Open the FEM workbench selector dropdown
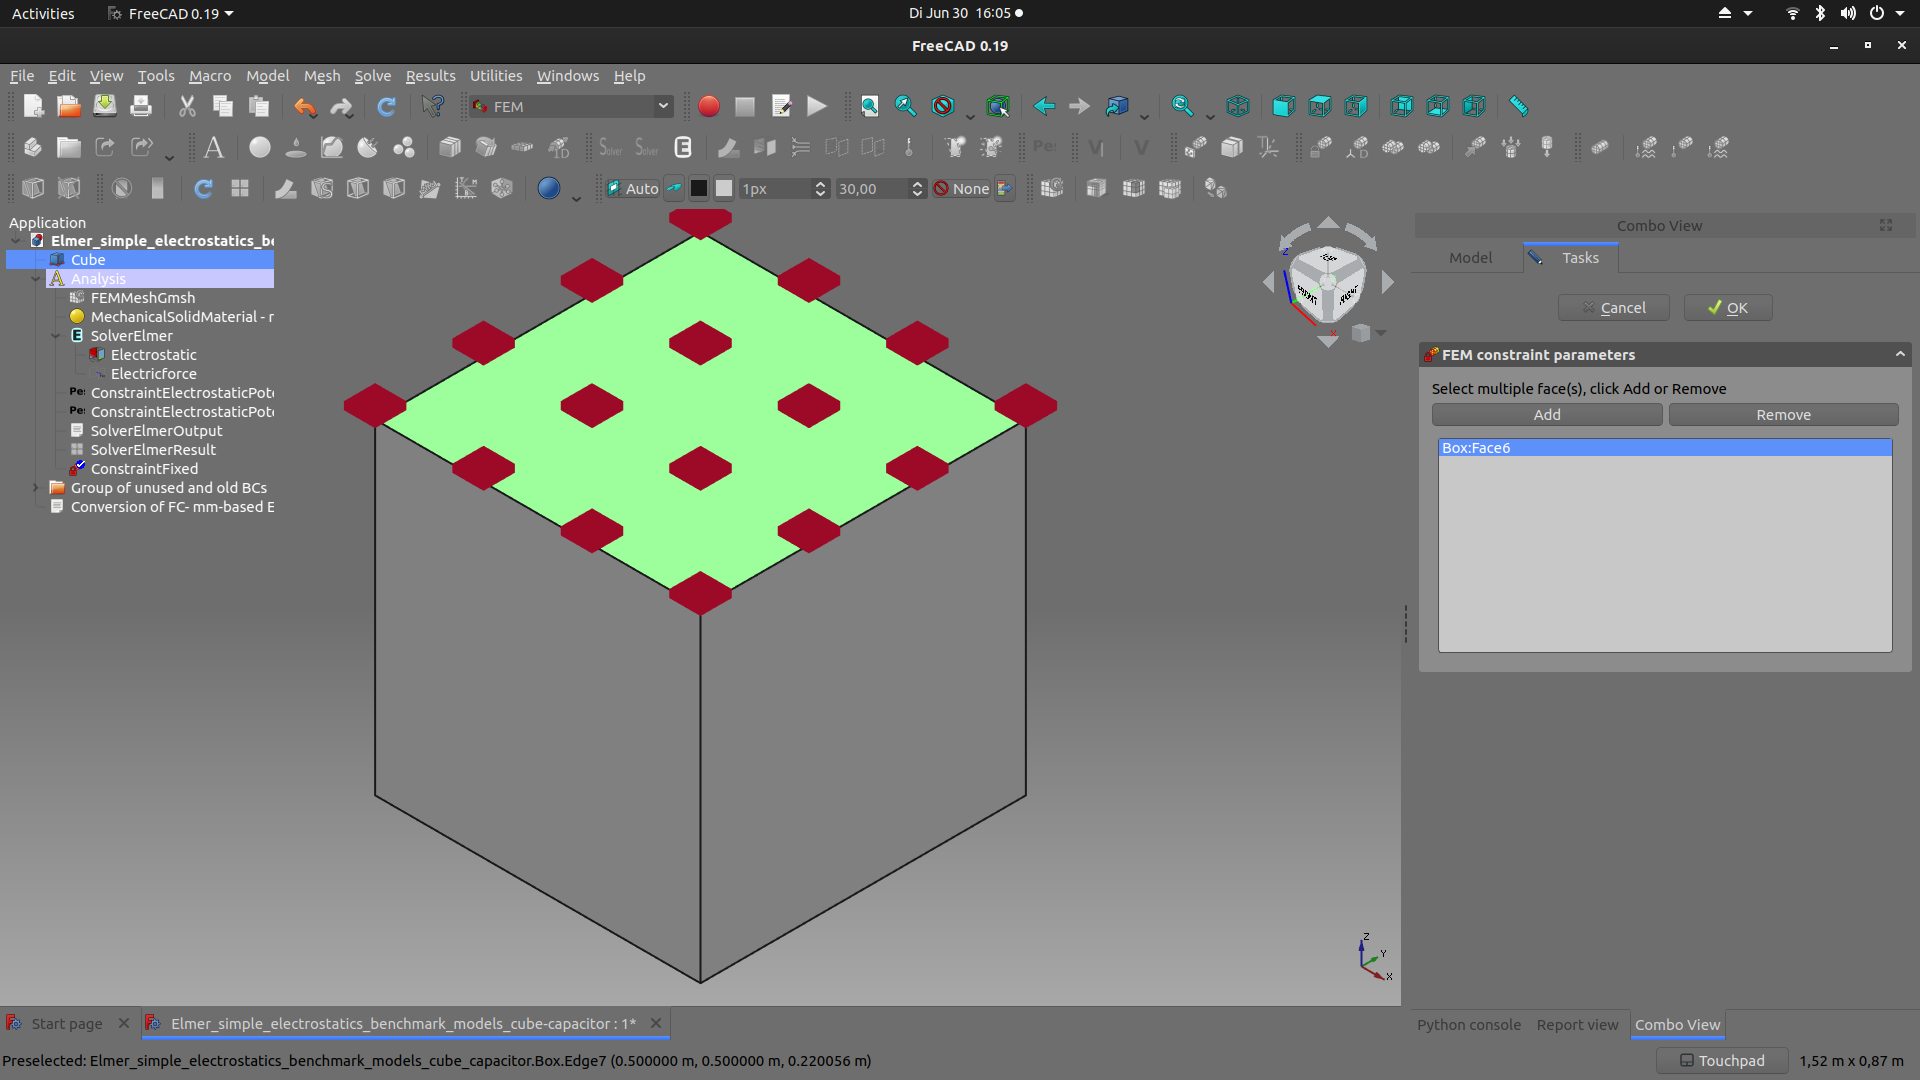The width and height of the screenshot is (1920, 1080). pyautogui.click(x=662, y=106)
